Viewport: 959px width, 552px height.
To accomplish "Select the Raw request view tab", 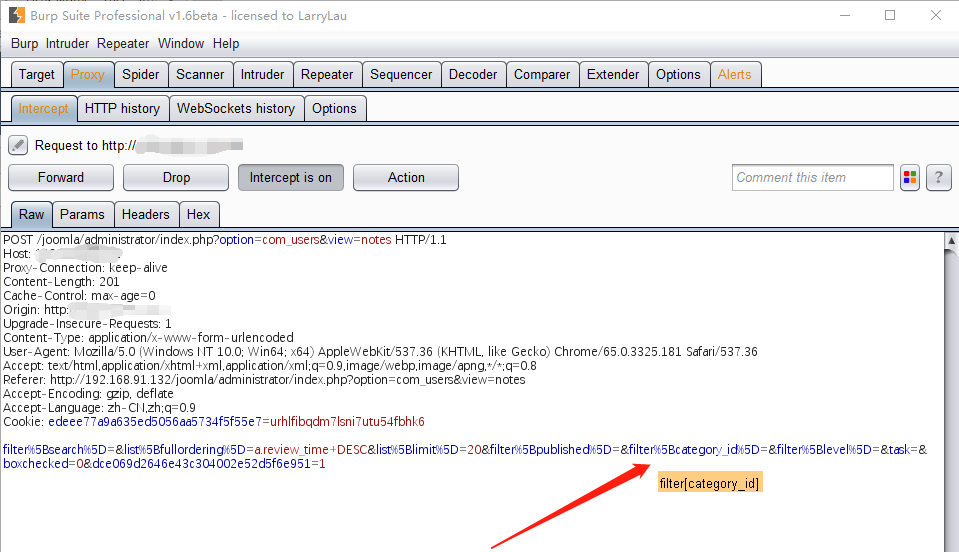I will [x=32, y=215].
